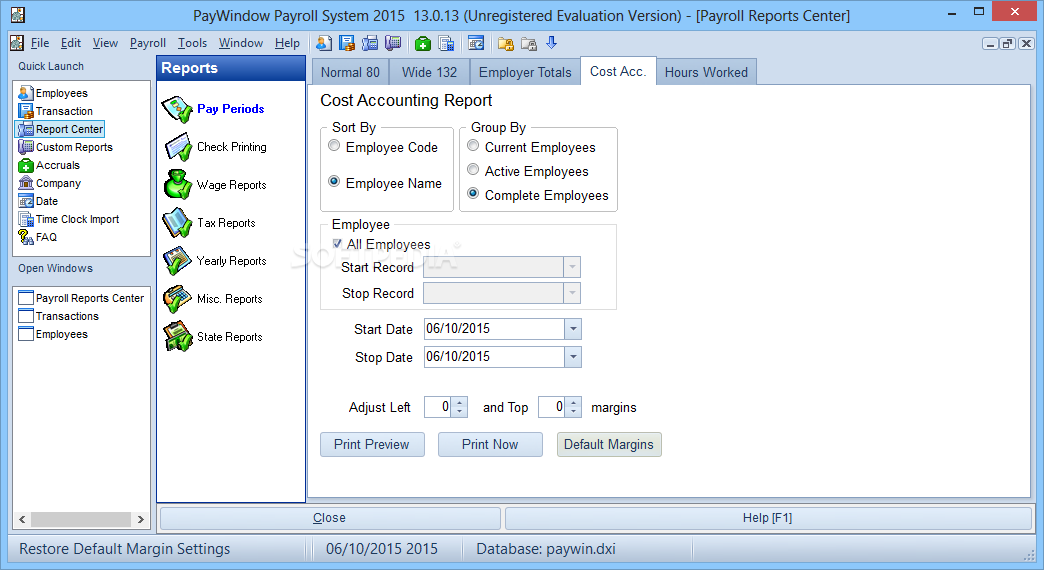Uncheck the All Employees checkbox
Image resolution: width=1044 pixels, height=570 pixels.
point(338,244)
